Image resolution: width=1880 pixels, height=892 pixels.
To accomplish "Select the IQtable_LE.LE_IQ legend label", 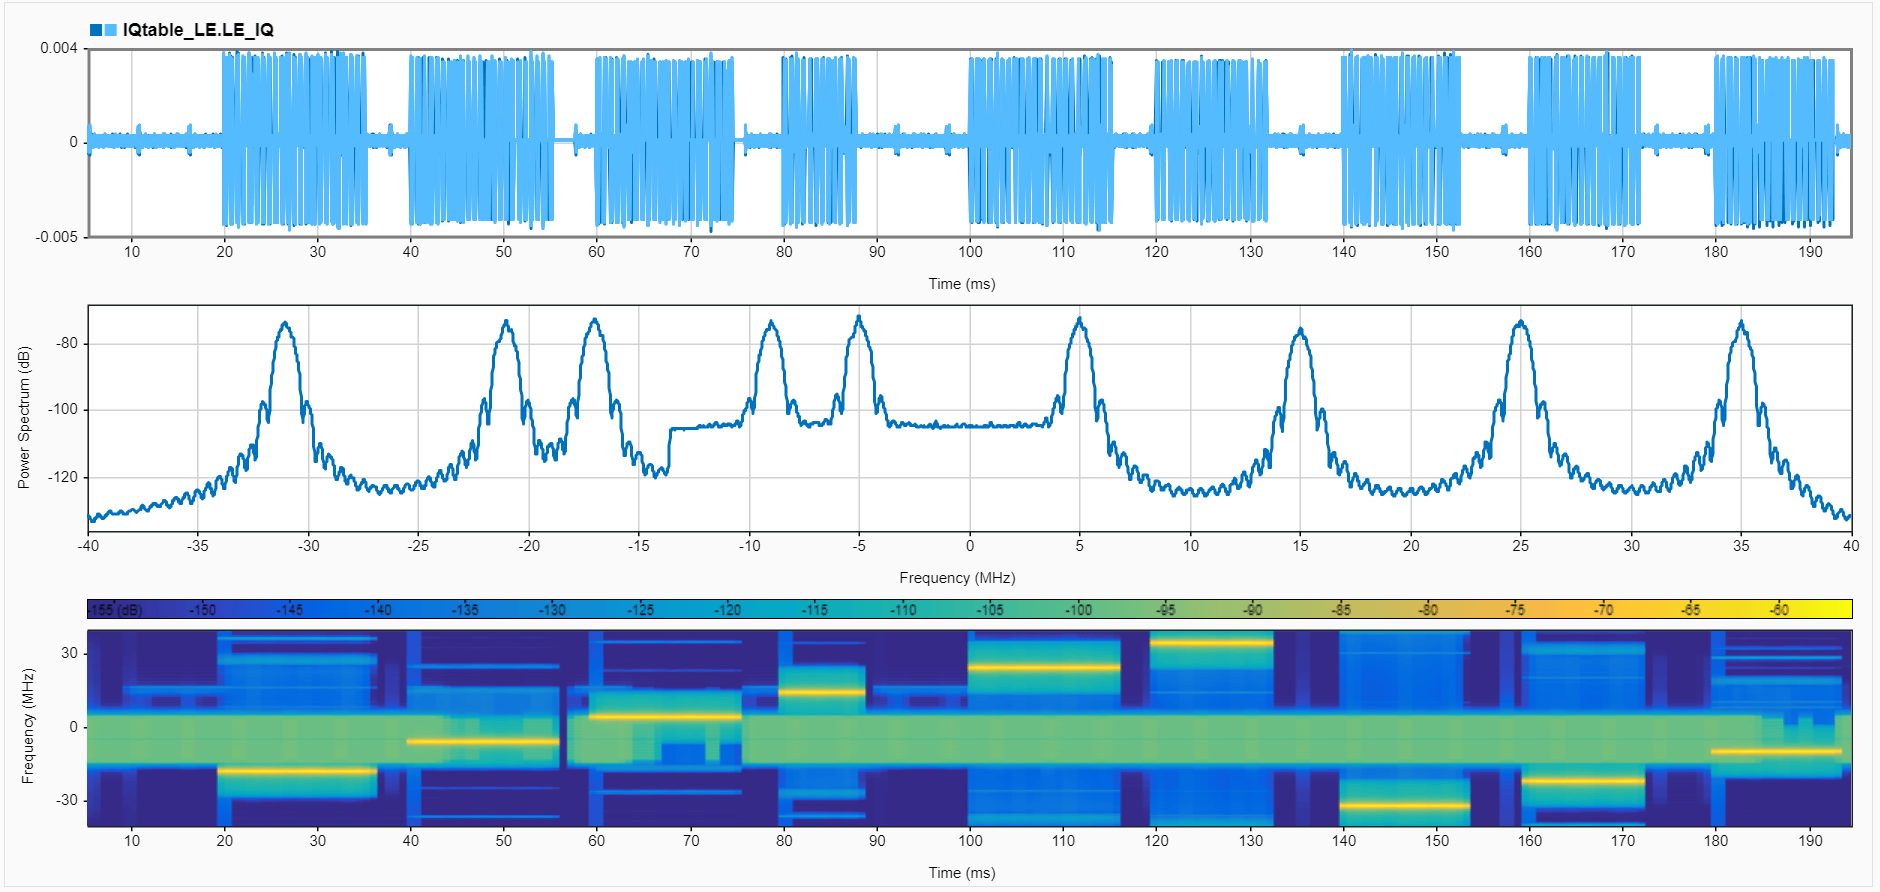I will pos(198,30).
